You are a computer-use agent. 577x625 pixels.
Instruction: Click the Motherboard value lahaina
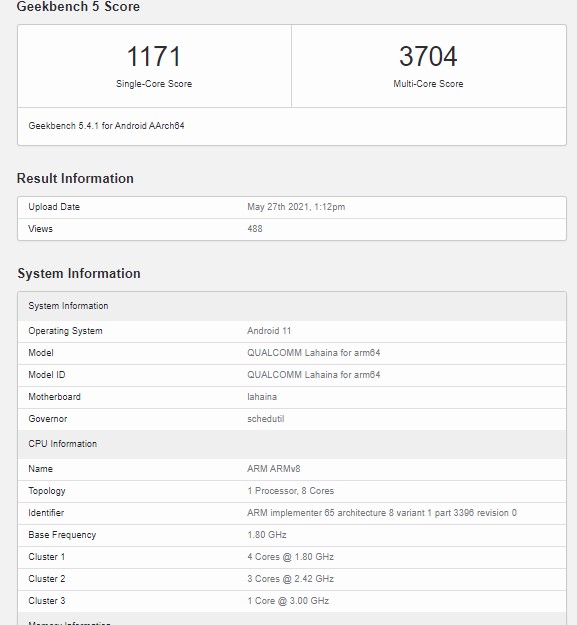coord(262,397)
